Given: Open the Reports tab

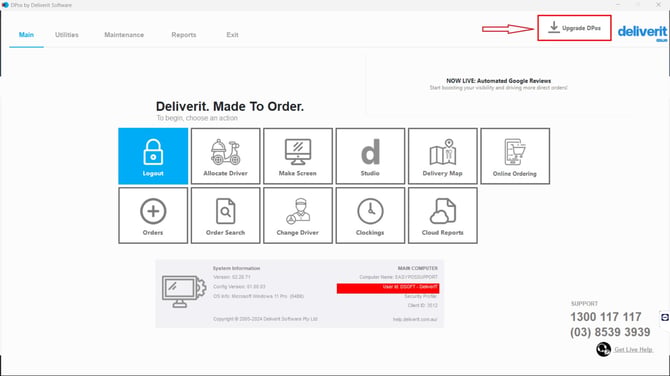Looking at the screenshot, I should pos(184,35).
